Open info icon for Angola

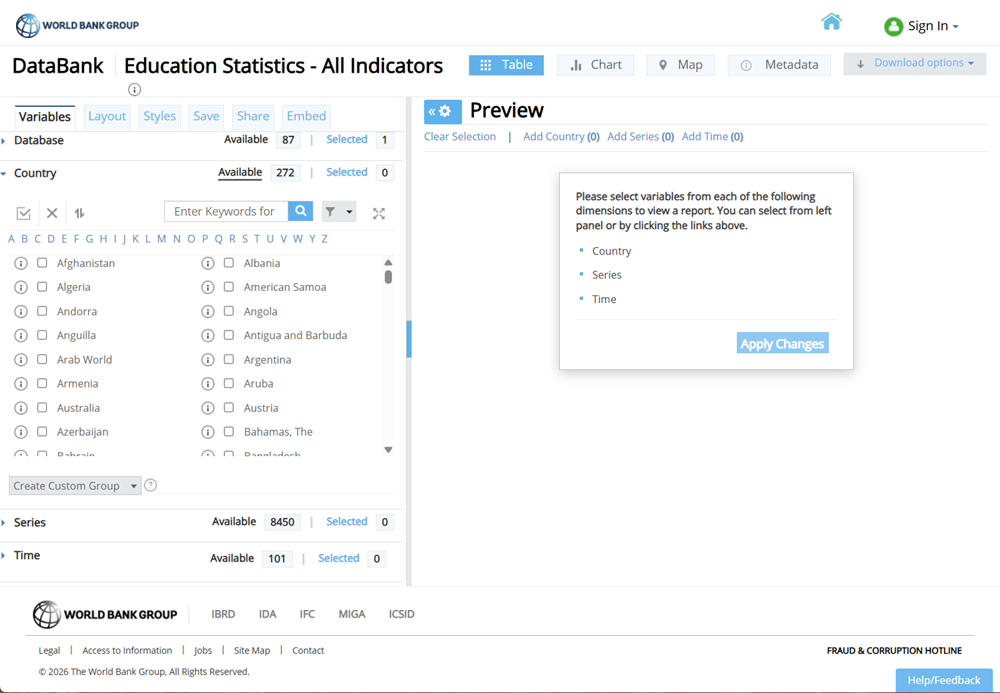click(208, 312)
